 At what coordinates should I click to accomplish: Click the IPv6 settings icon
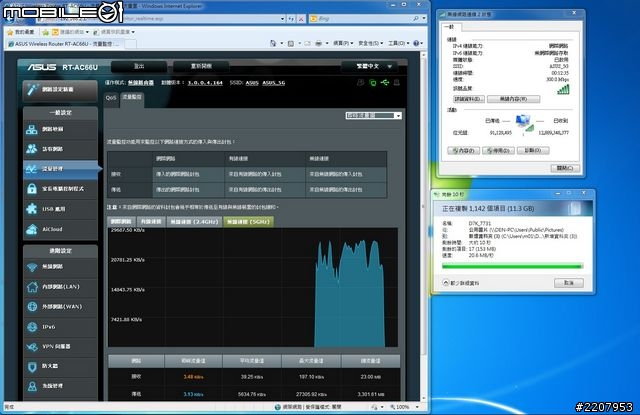pos(32,328)
